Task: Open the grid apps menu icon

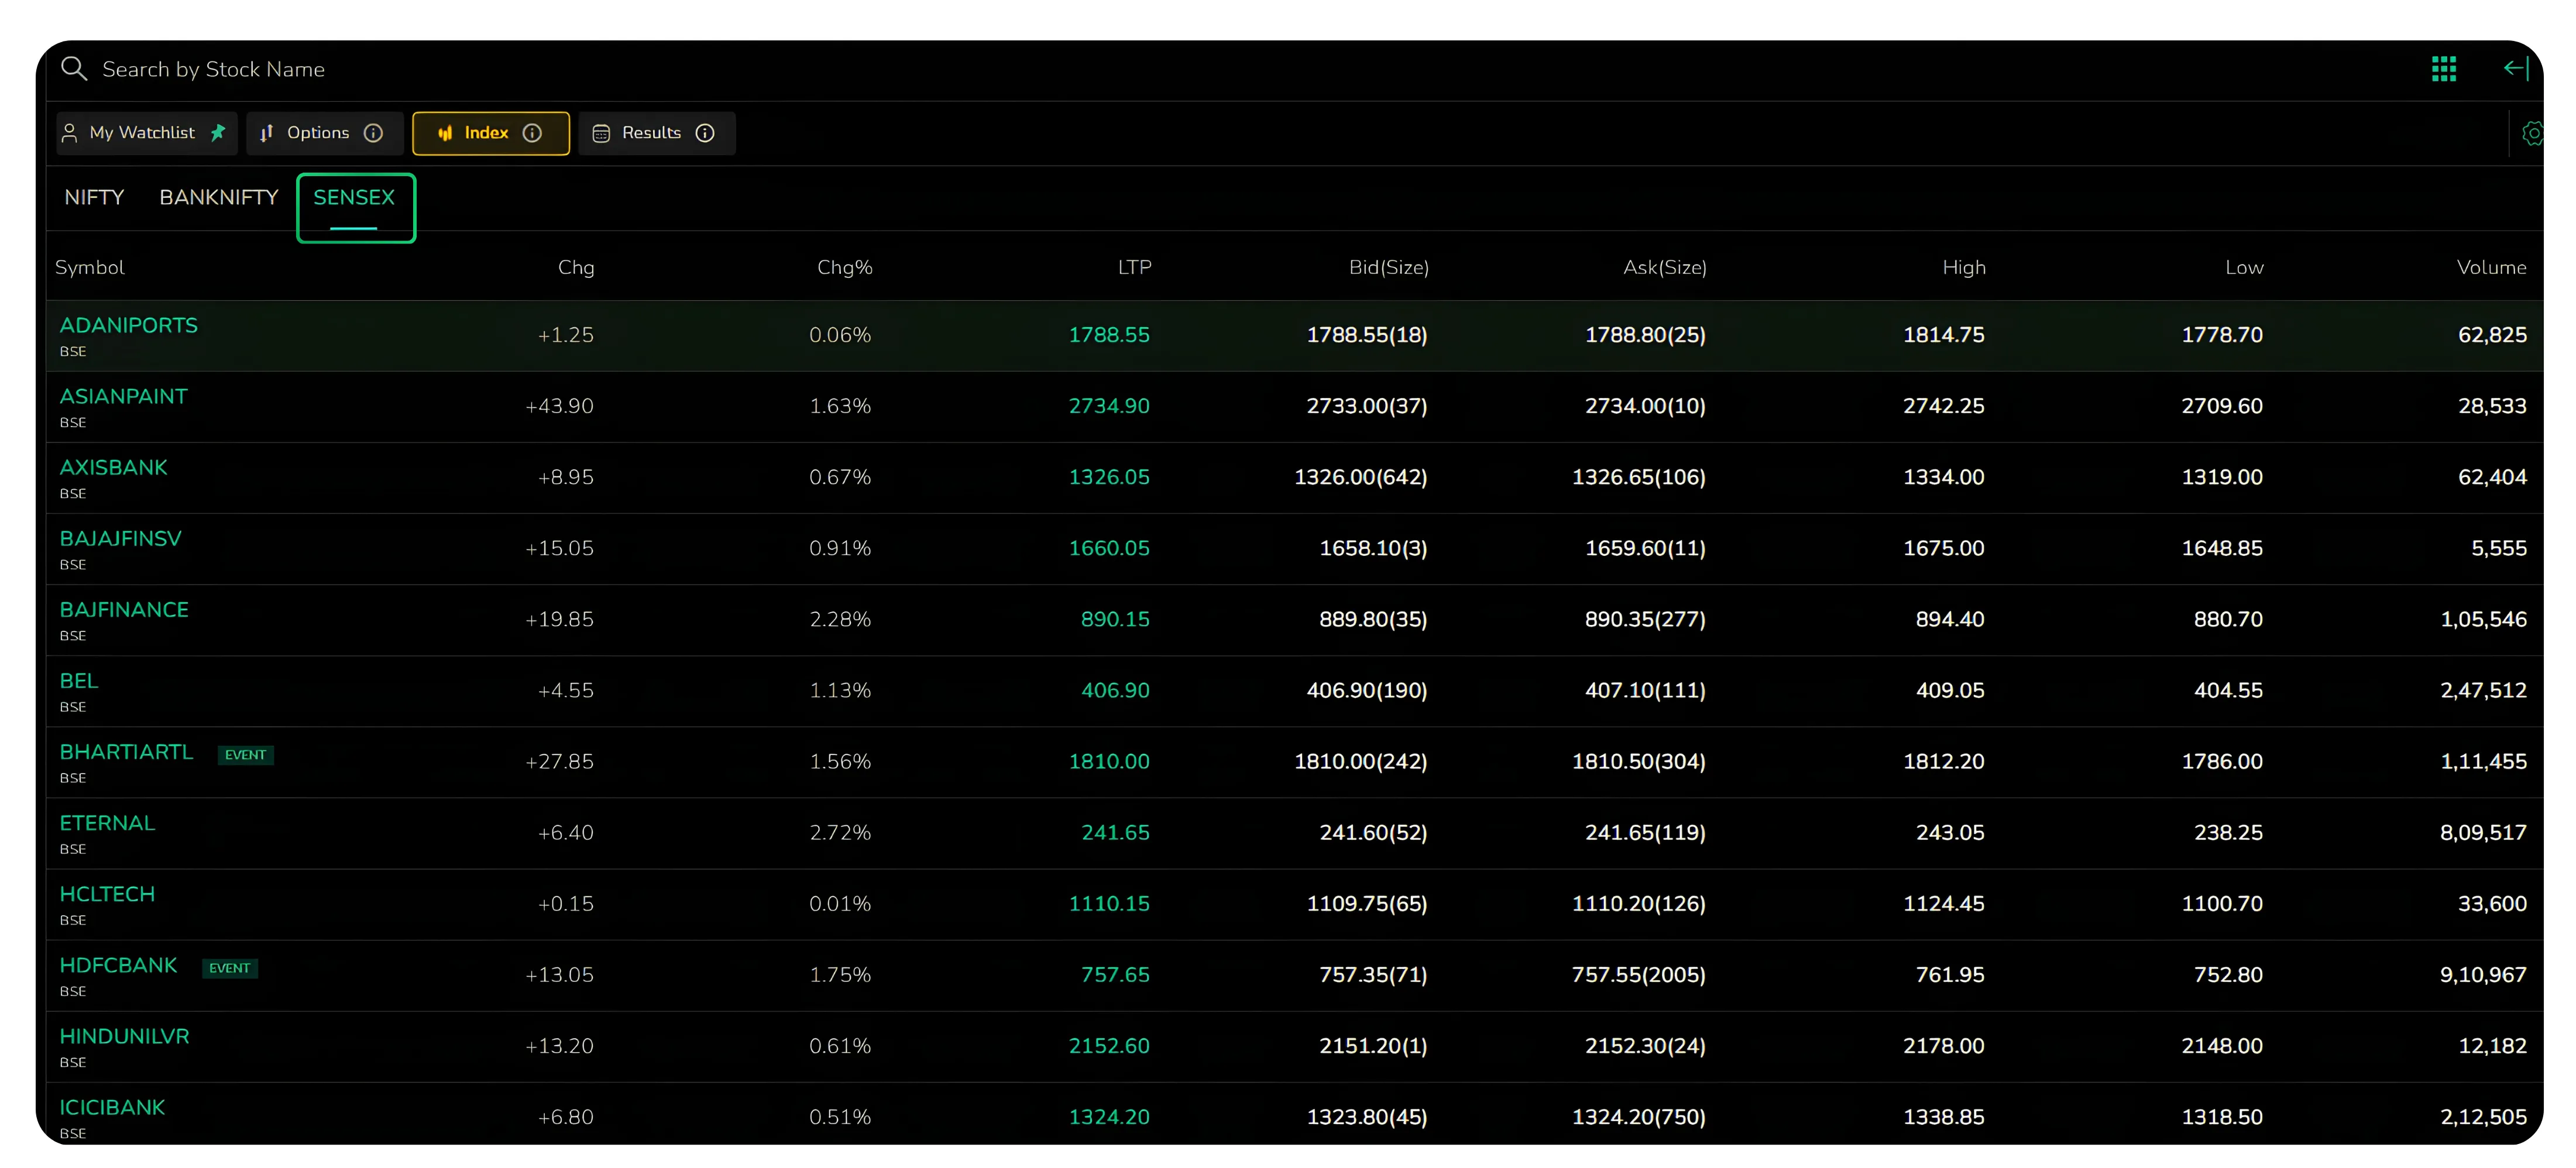Action: (x=2443, y=68)
